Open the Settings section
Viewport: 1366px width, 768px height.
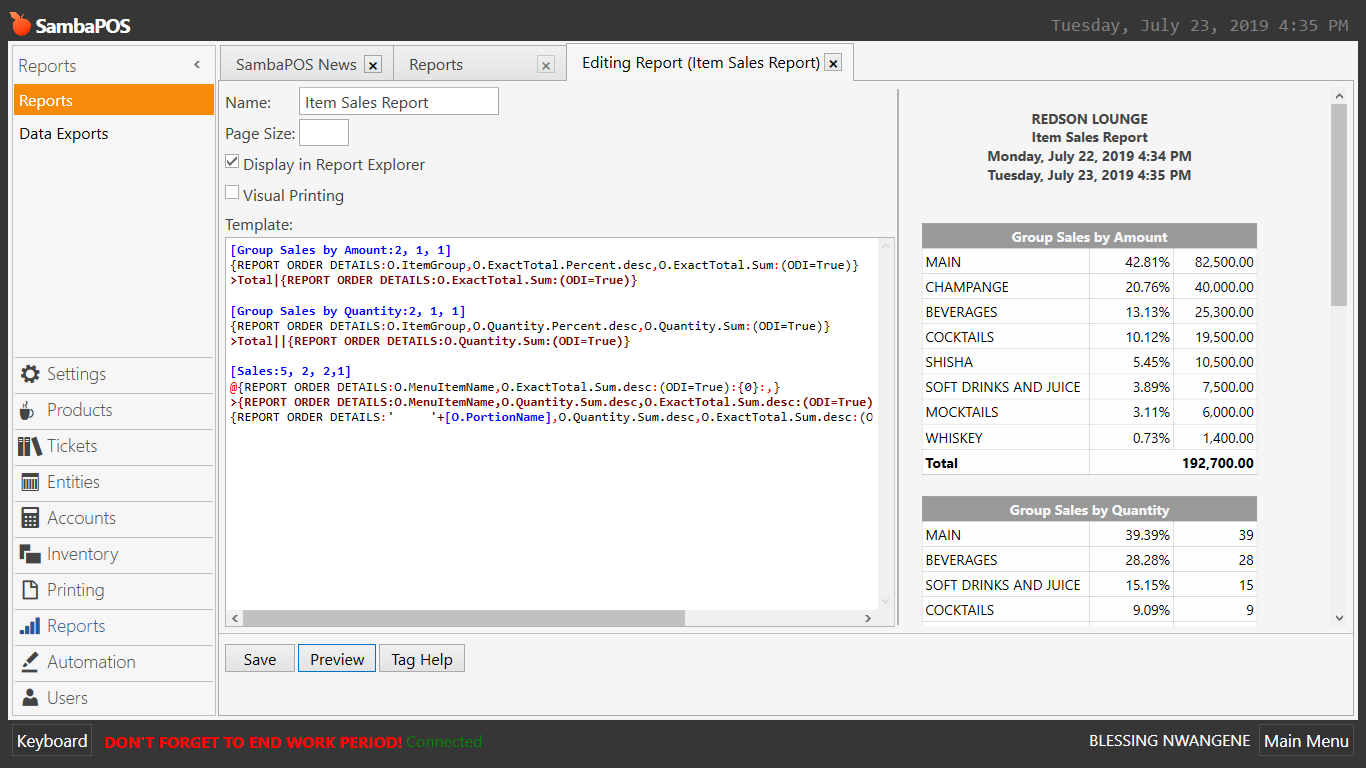pyautogui.click(x=114, y=374)
